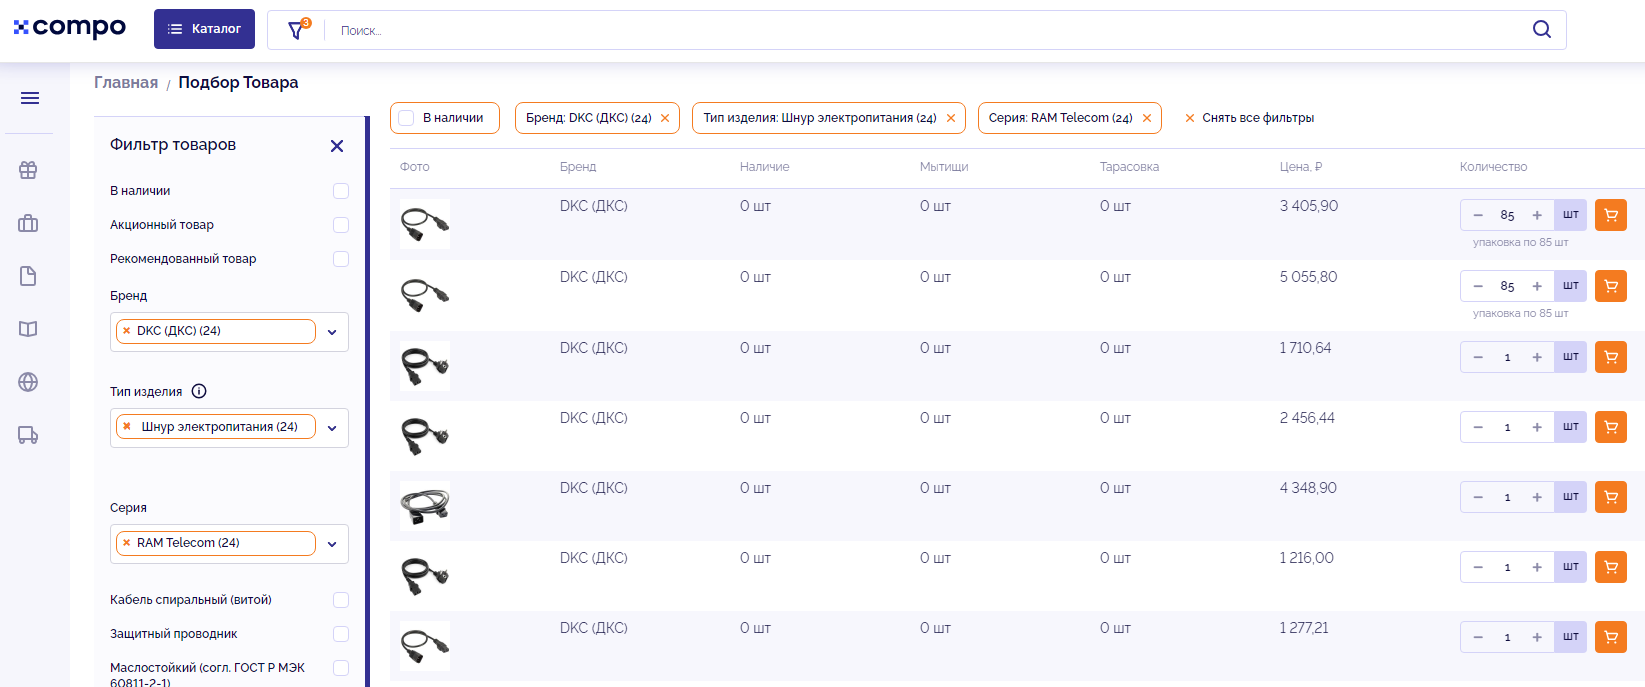Screen dimensions: 1645x687
Task: Show info about Тип изделия
Action: click(199, 391)
